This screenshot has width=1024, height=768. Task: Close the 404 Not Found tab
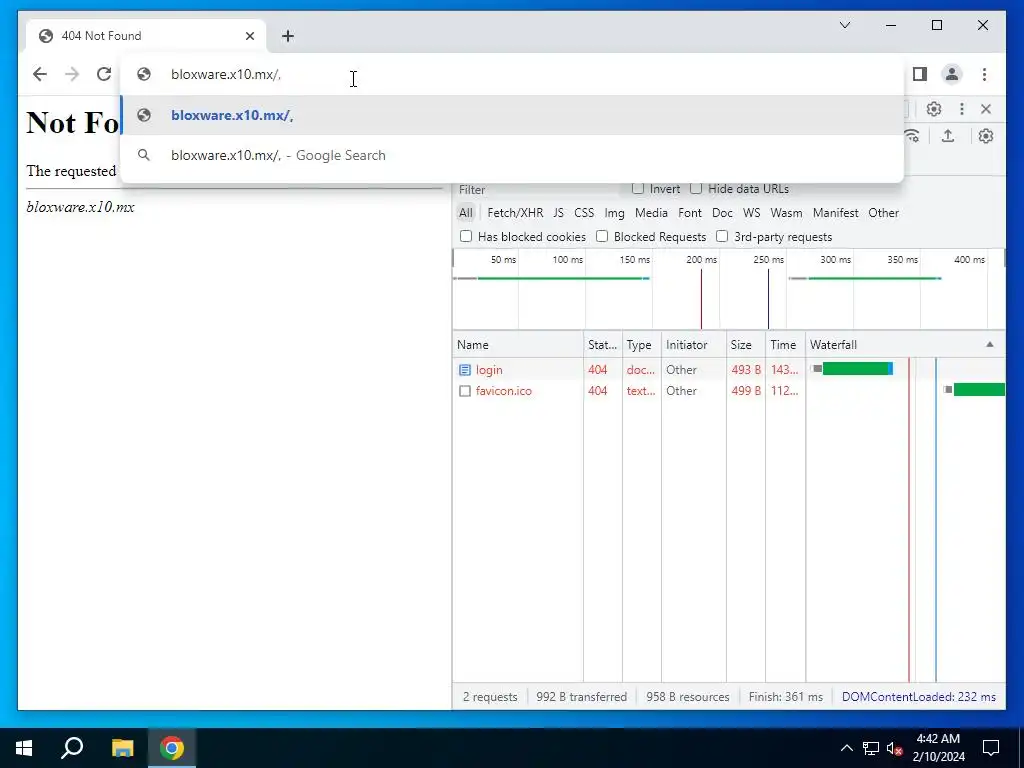pos(249,36)
